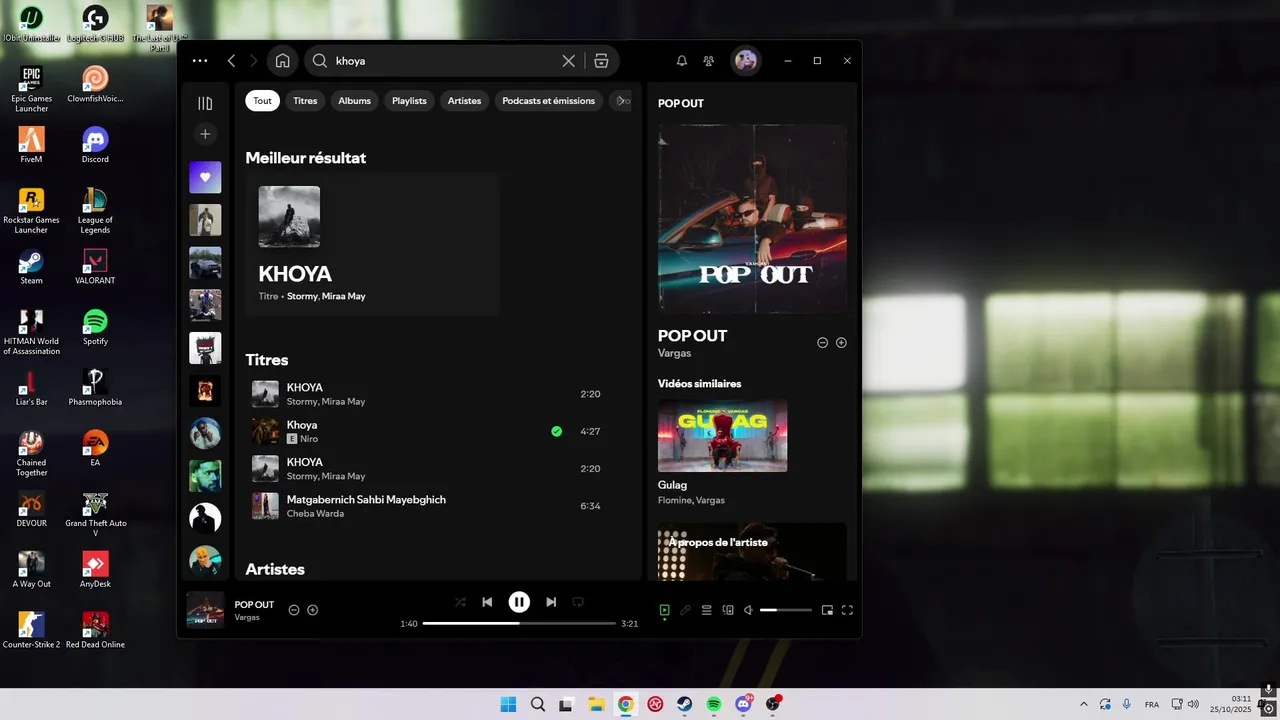
Task: Open connect to a device icon
Action: (728, 610)
